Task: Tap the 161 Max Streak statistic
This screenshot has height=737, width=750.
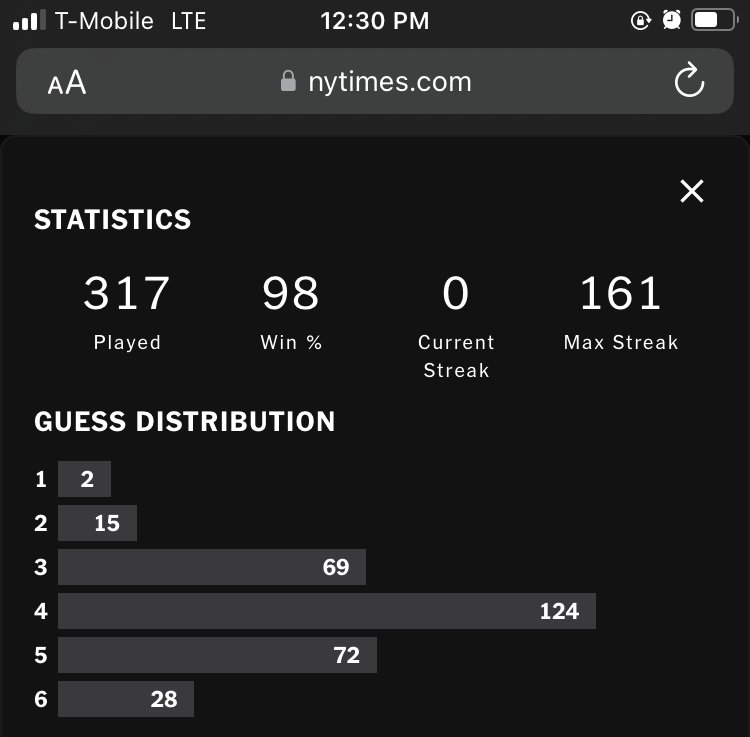Action: coord(621,312)
